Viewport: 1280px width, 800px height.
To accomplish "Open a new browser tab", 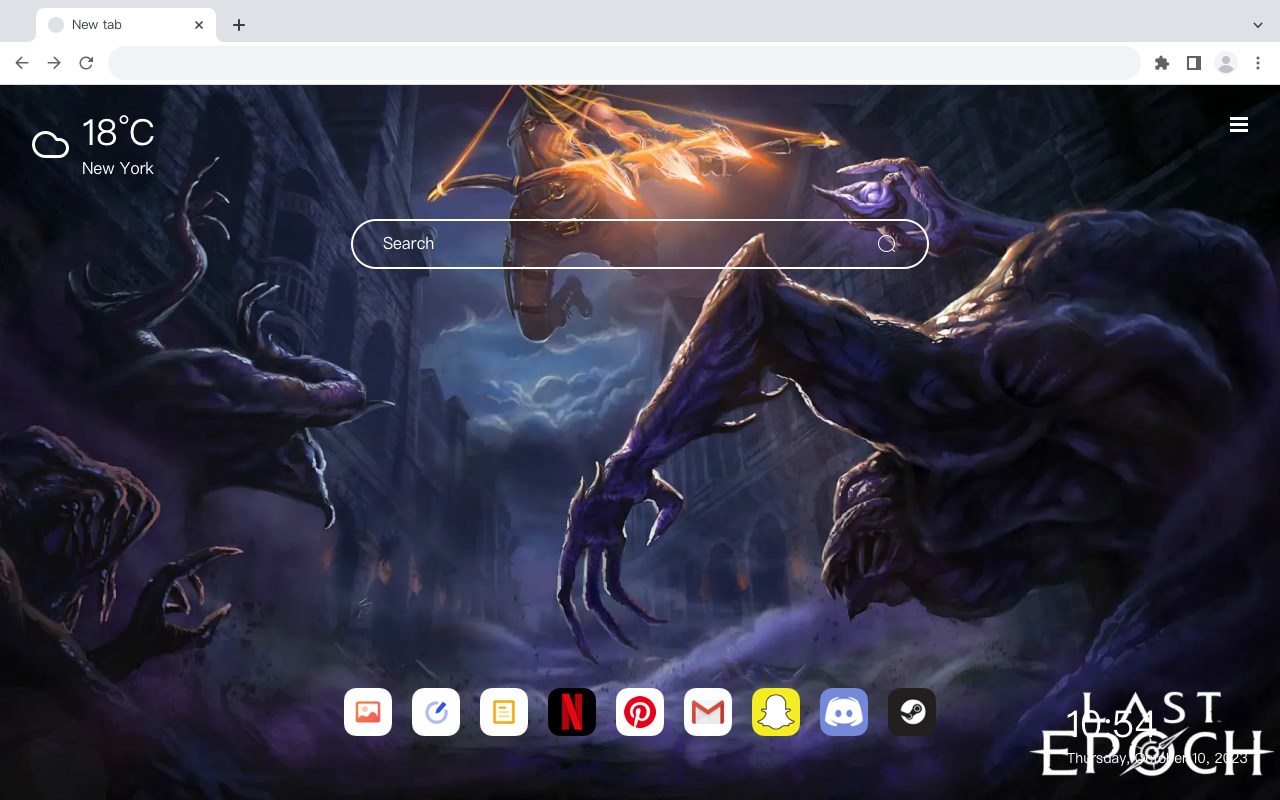I will pos(238,25).
